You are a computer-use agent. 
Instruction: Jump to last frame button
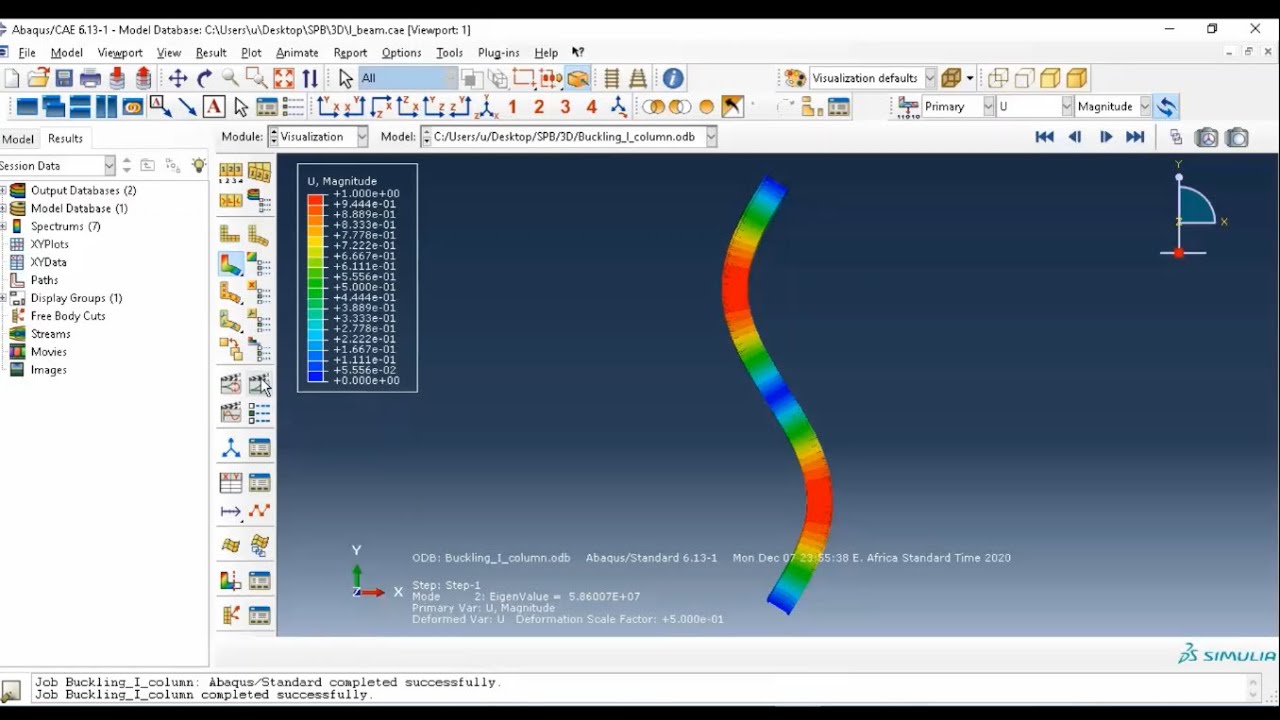click(1136, 137)
